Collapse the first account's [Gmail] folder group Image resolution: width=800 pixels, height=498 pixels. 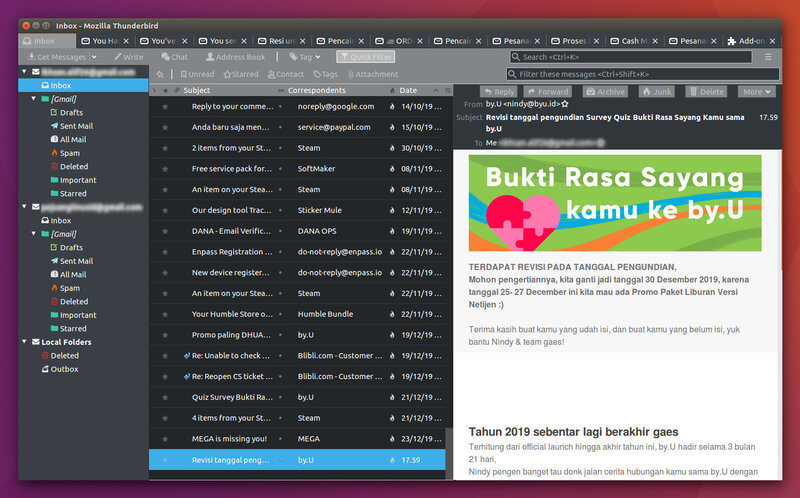[34, 98]
